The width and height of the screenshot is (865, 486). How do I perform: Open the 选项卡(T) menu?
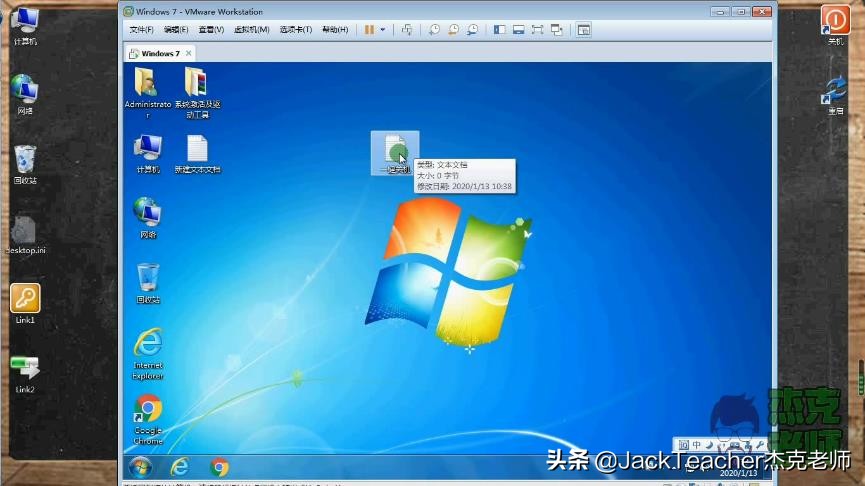tap(296, 30)
